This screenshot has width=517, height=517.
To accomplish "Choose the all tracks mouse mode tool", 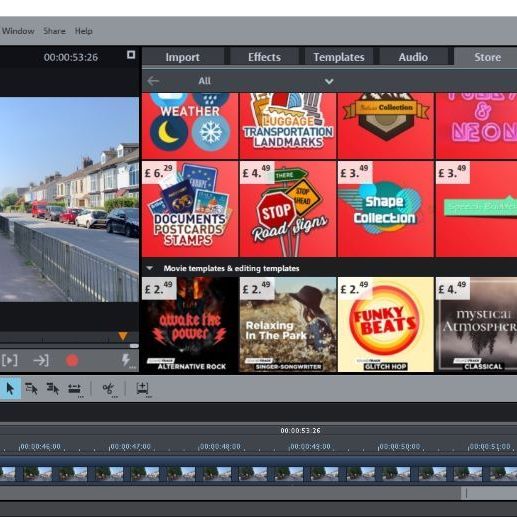I will (x=53, y=389).
